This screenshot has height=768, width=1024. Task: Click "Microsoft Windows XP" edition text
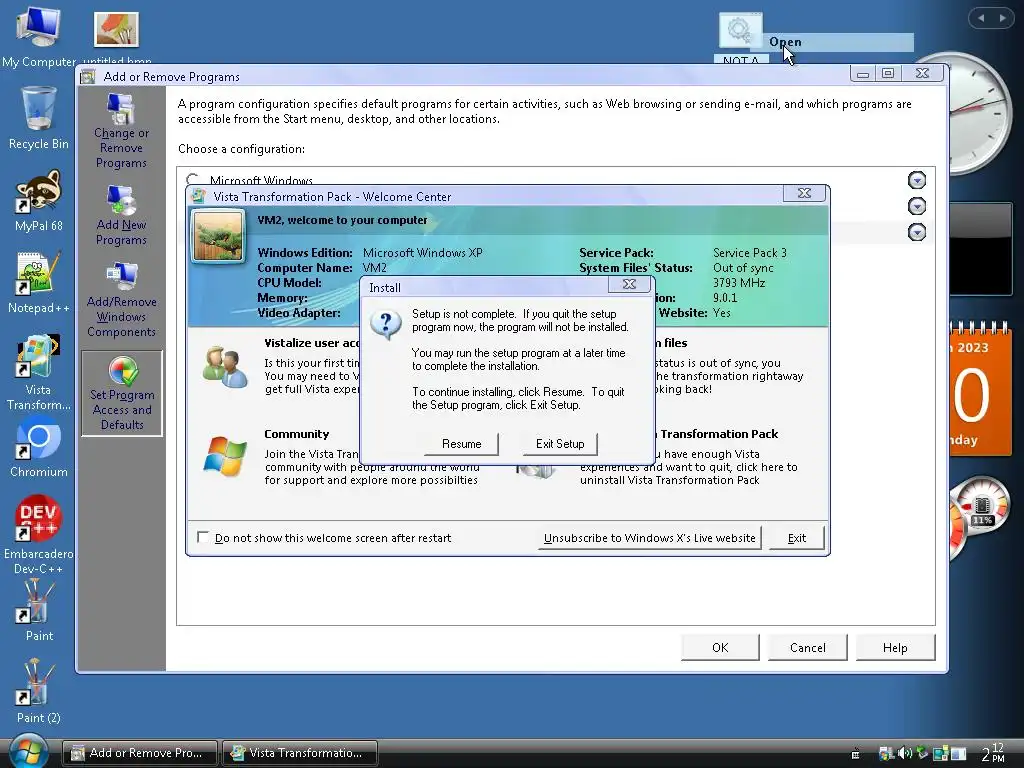tap(423, 253)
